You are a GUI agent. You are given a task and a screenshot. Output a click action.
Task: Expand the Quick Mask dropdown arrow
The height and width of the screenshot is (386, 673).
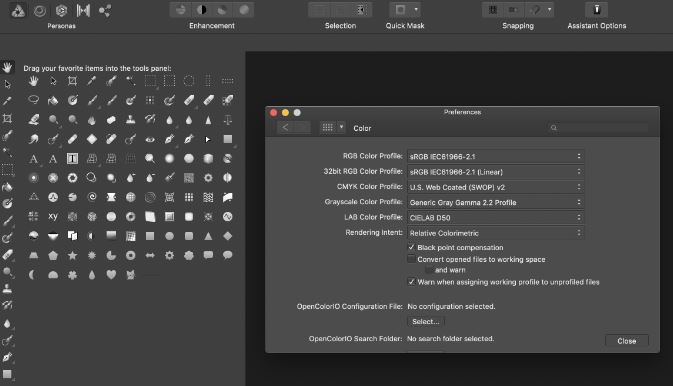[x=416, y=9]
